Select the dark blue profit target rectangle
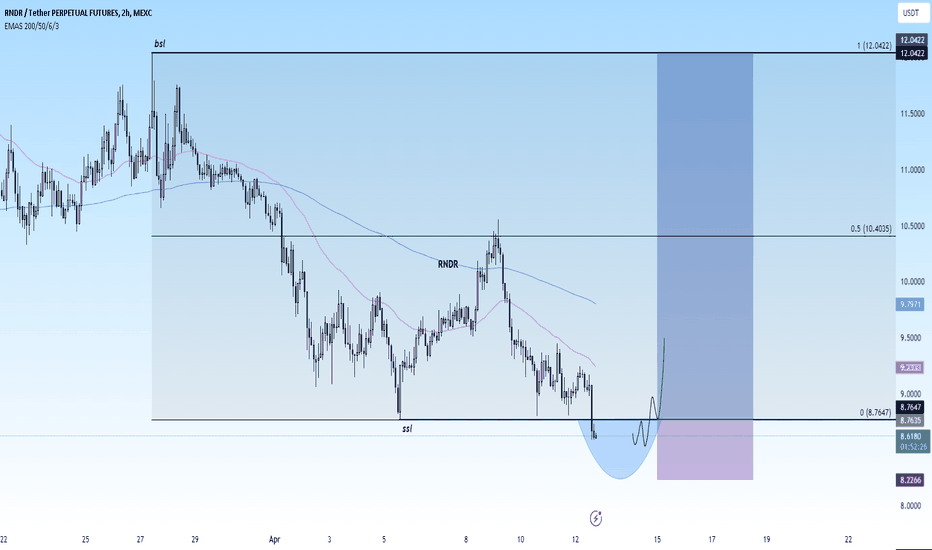 [705, 237]
